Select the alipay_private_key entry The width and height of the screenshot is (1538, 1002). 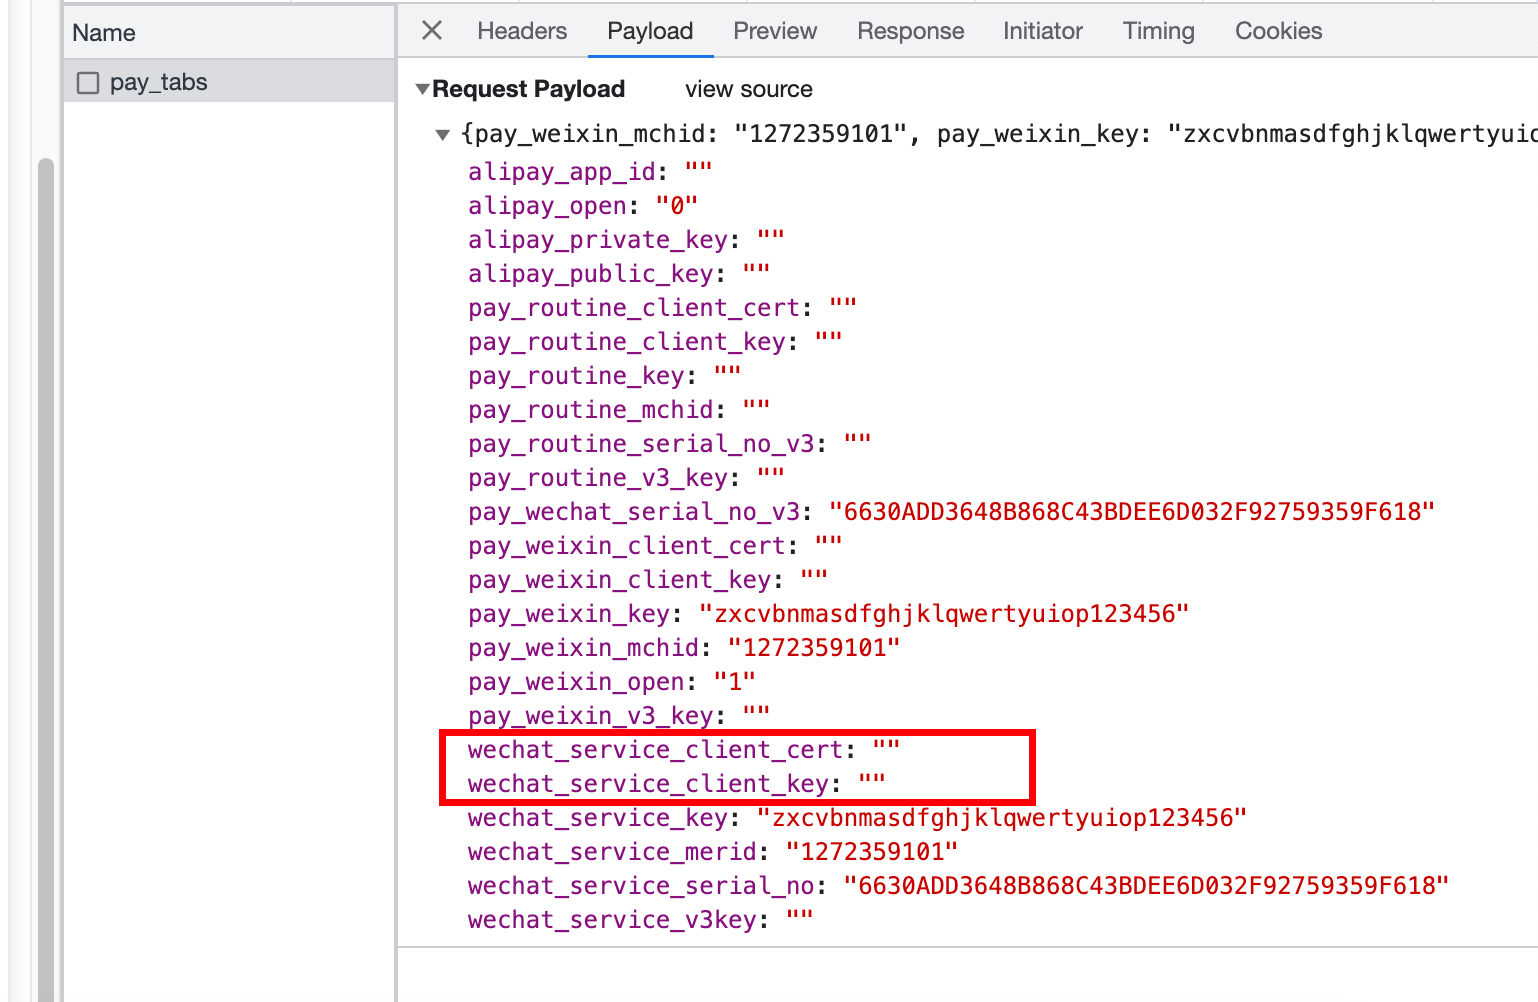tap(626, 239)
